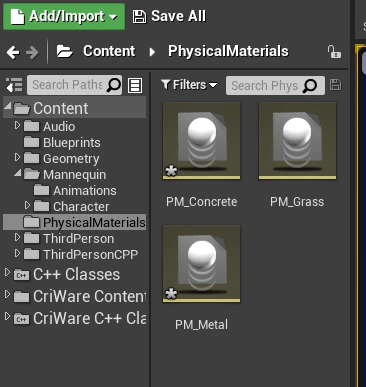Open the Add/Import menu
Screen dimensions: 366x387
(x=64, y=16)
